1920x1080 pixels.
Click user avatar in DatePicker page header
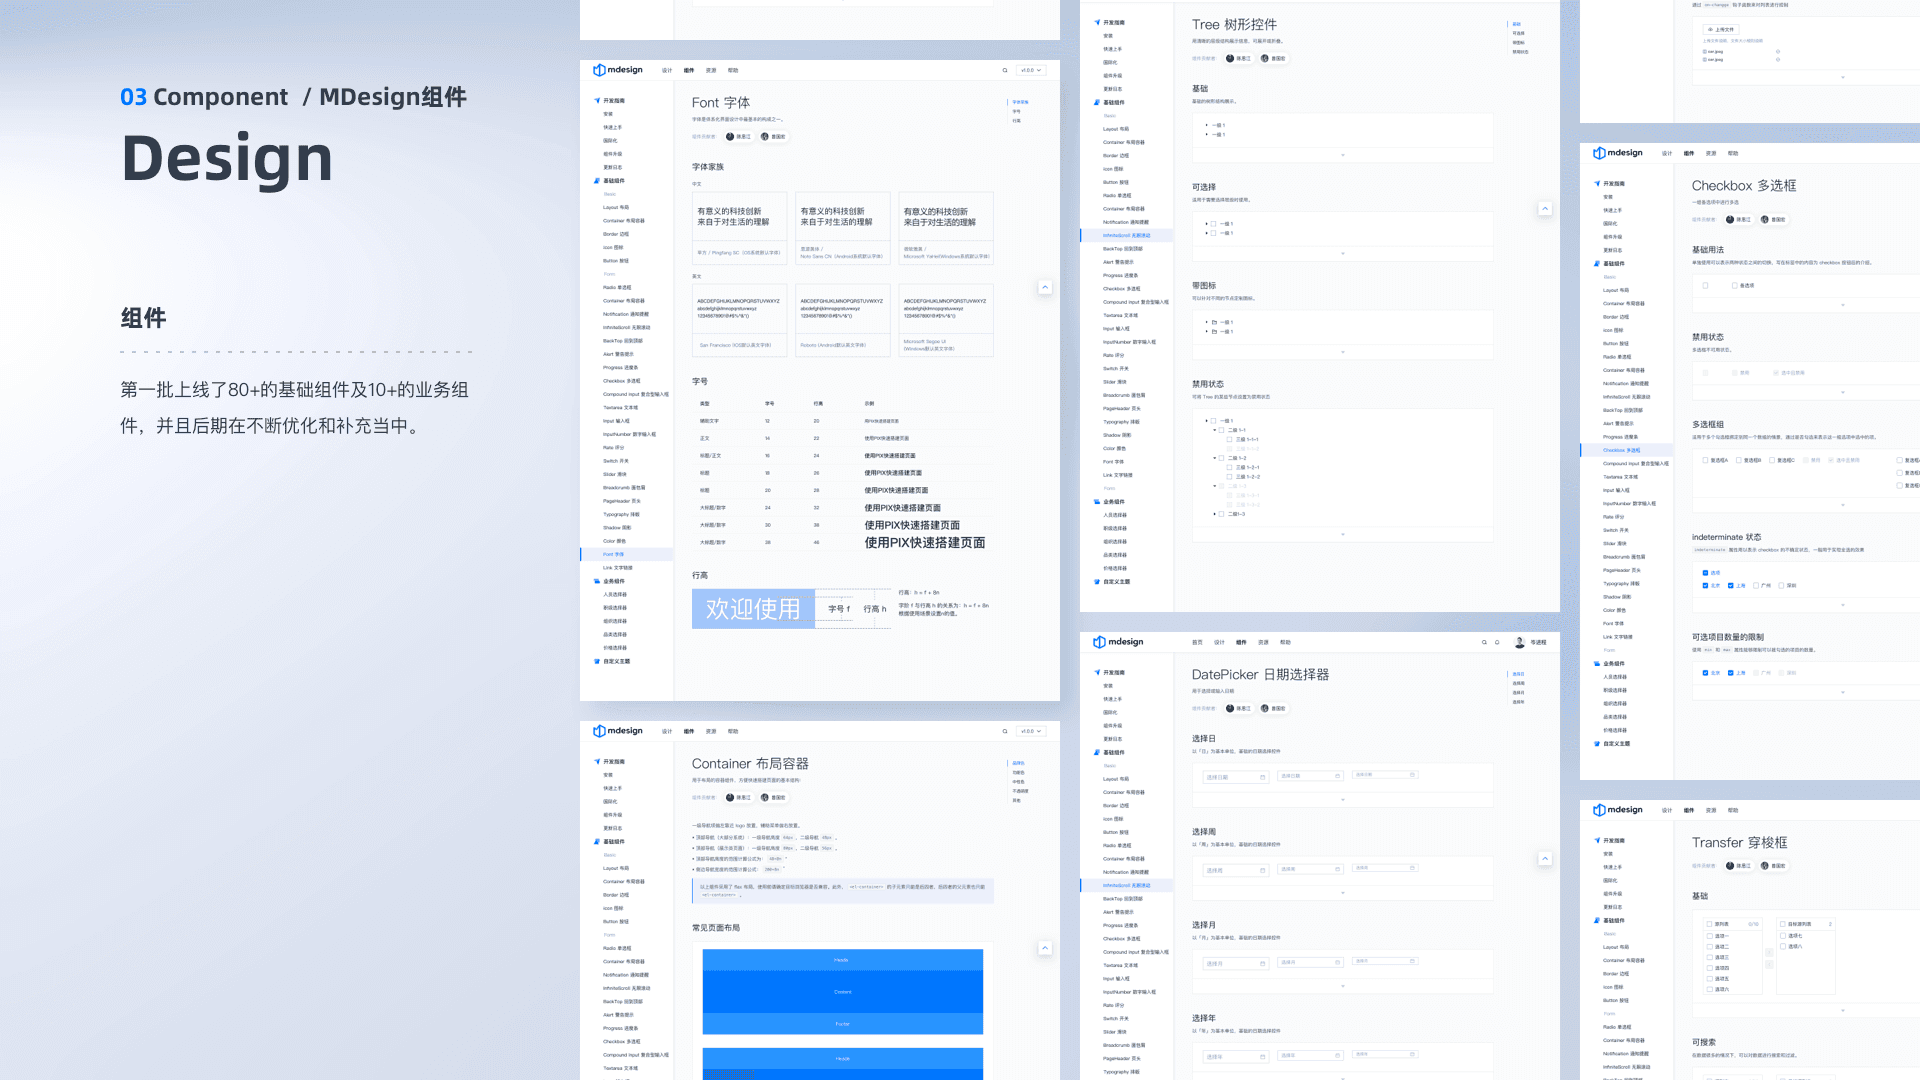tap(1520, 643)
